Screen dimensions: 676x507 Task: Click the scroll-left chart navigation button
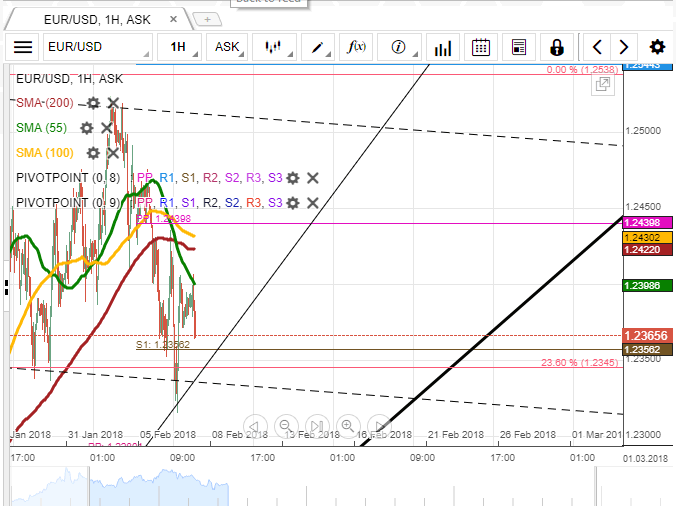coord(255,426)
